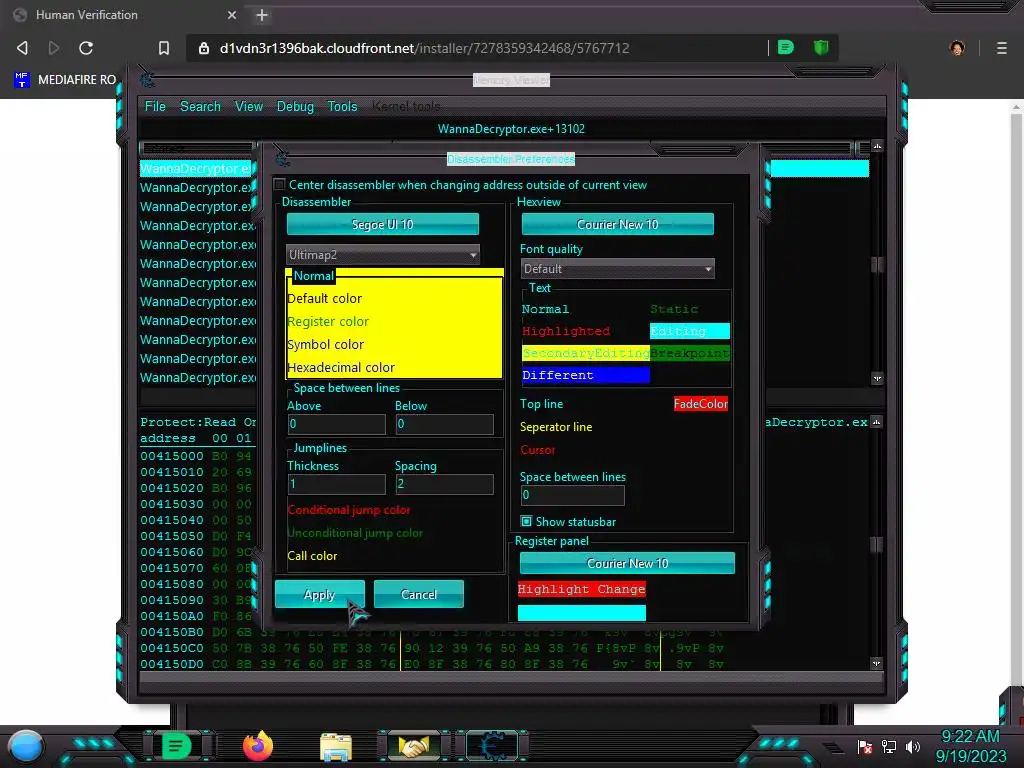Open Firefox from the taskbar

[x=257, y=746]
